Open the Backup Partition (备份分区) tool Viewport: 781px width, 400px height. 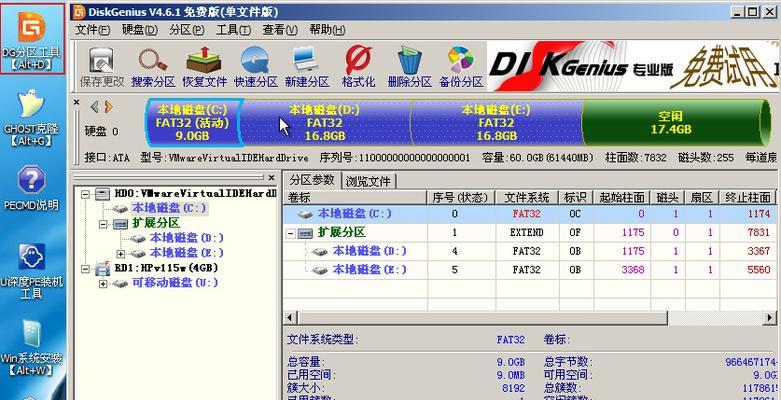click(x=461, y=67)
